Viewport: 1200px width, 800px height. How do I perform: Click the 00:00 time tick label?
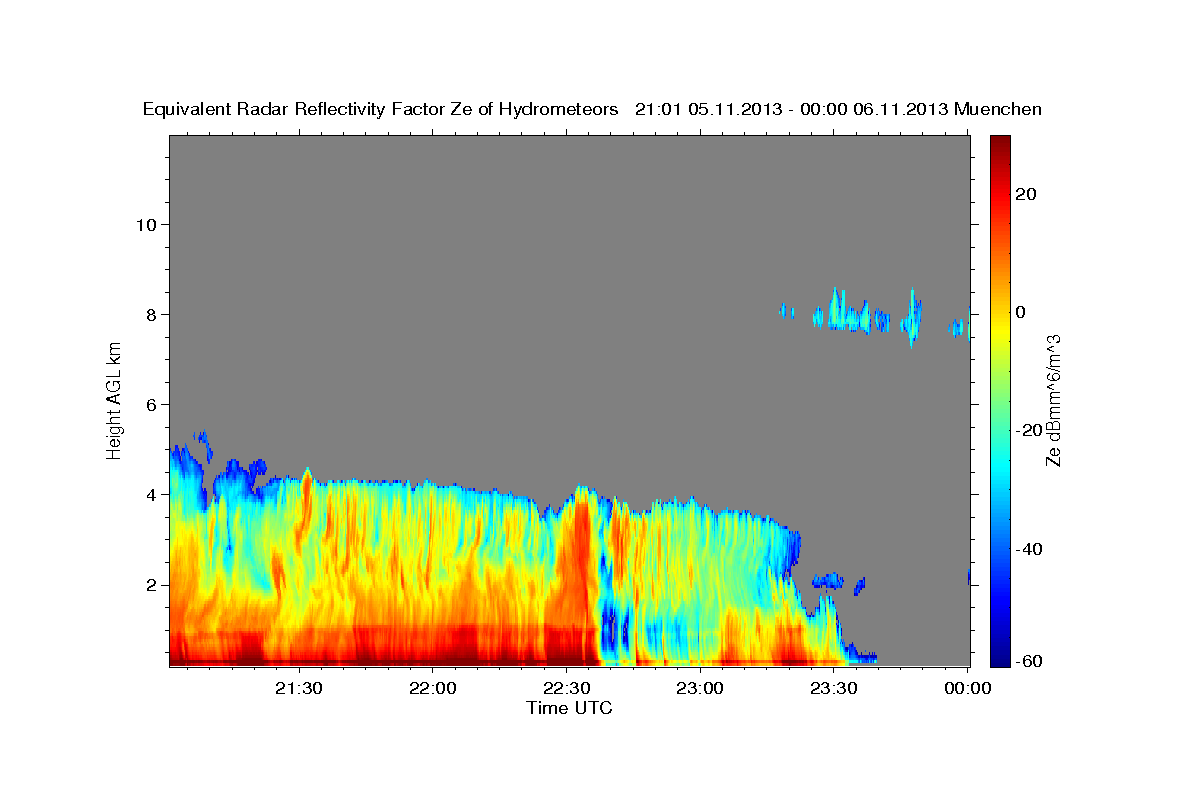click(967, 688)
